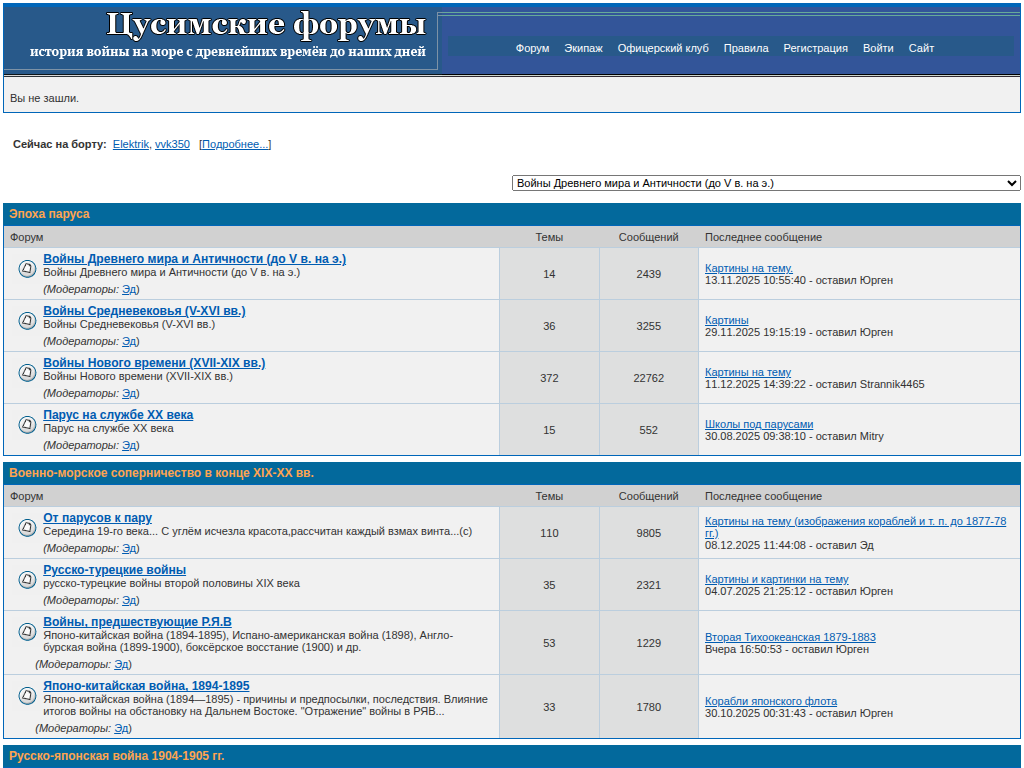Click forum icon beside Войны, предшествующие Р.Я.В

click(x=27, y=632)
